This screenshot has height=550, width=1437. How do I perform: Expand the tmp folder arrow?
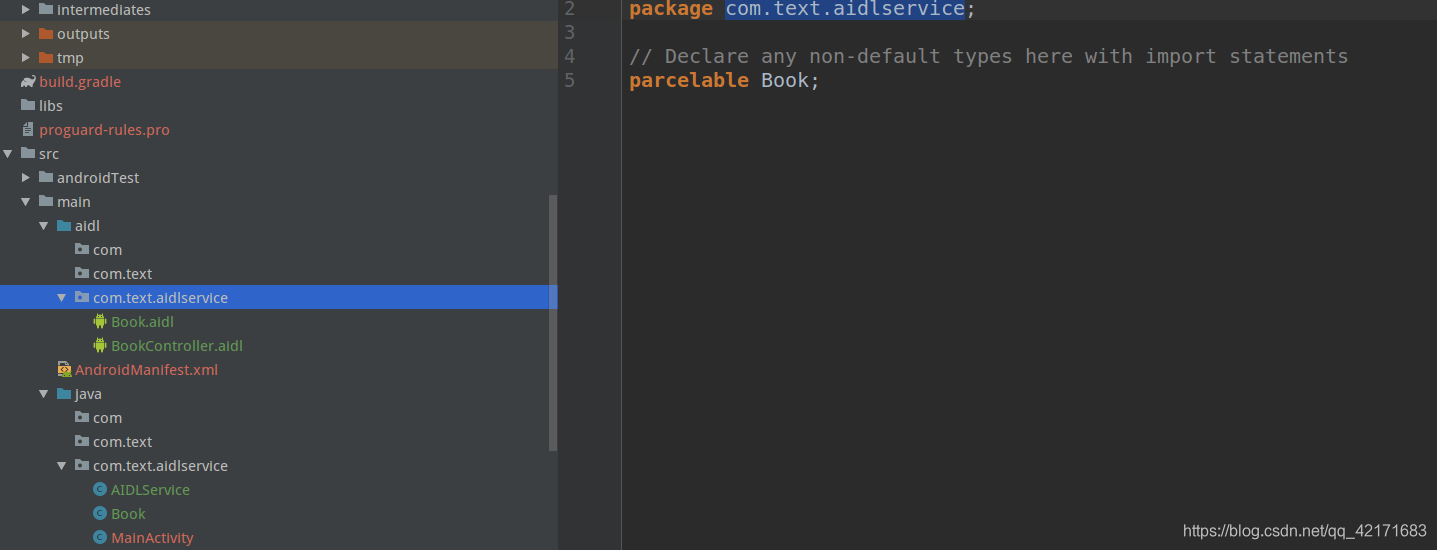pyautogui.click(x=26, y=57)
